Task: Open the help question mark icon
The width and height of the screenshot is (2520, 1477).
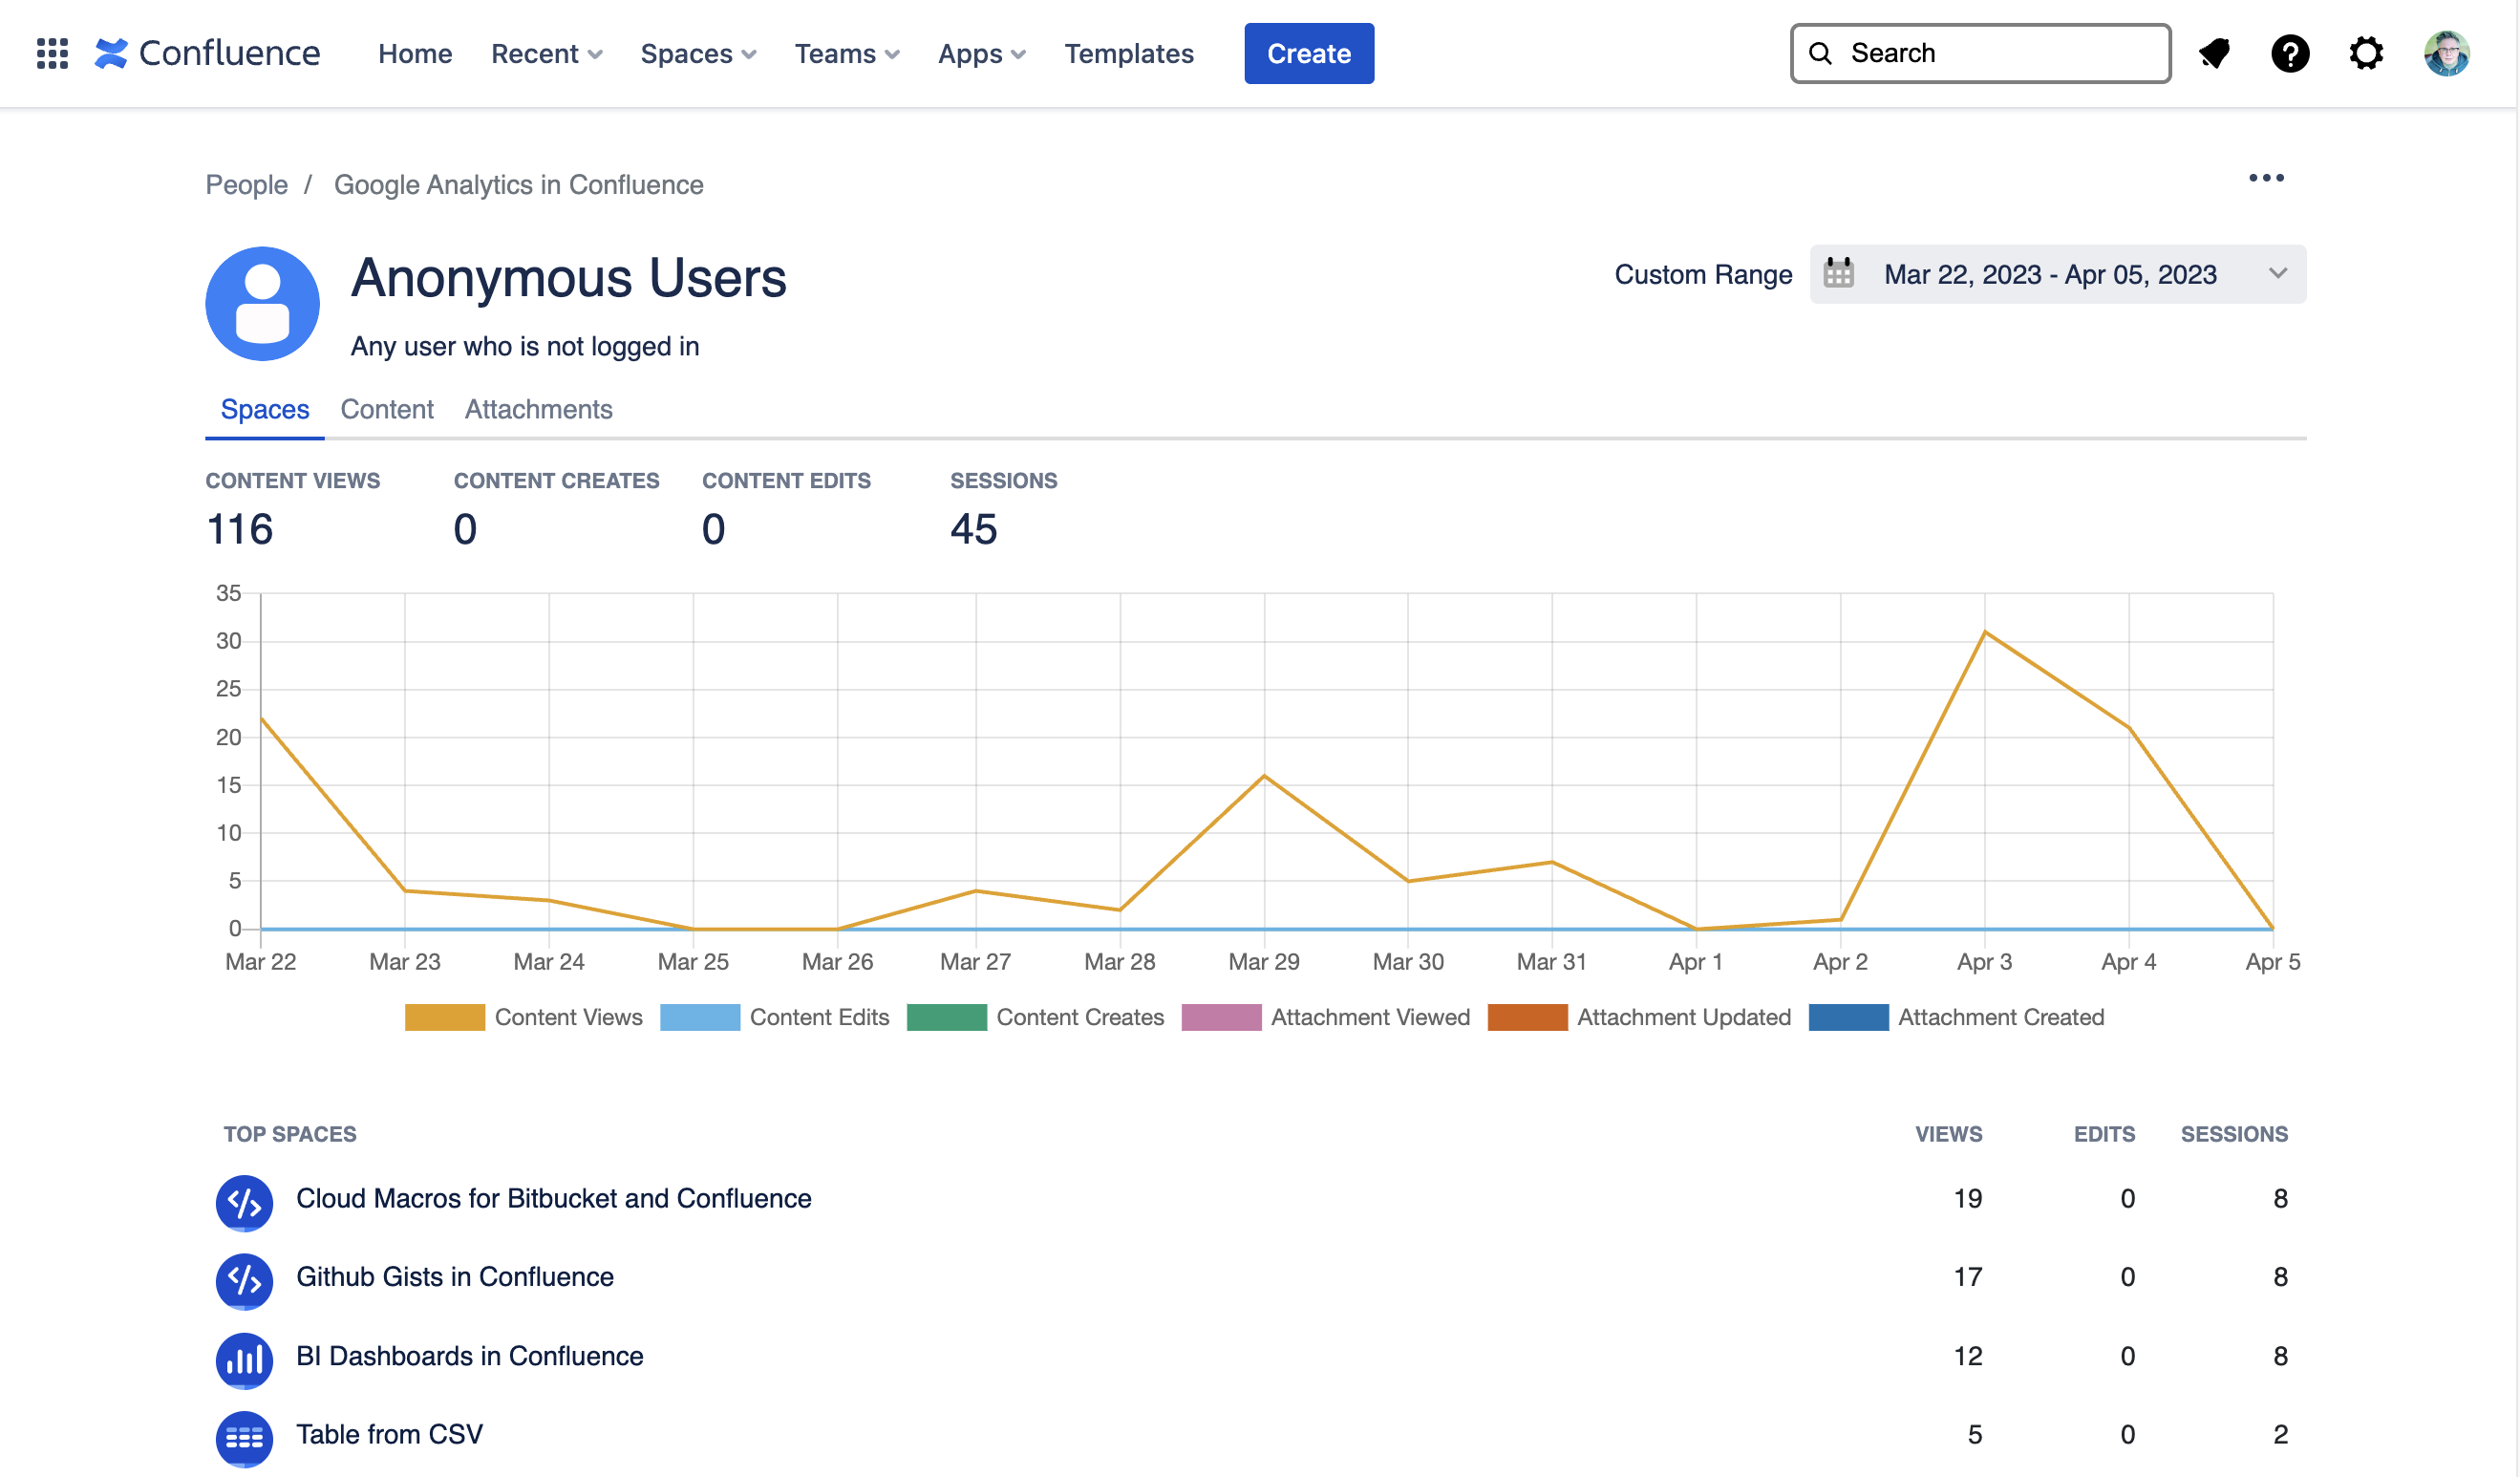Action: click(x=2290, y=53)
